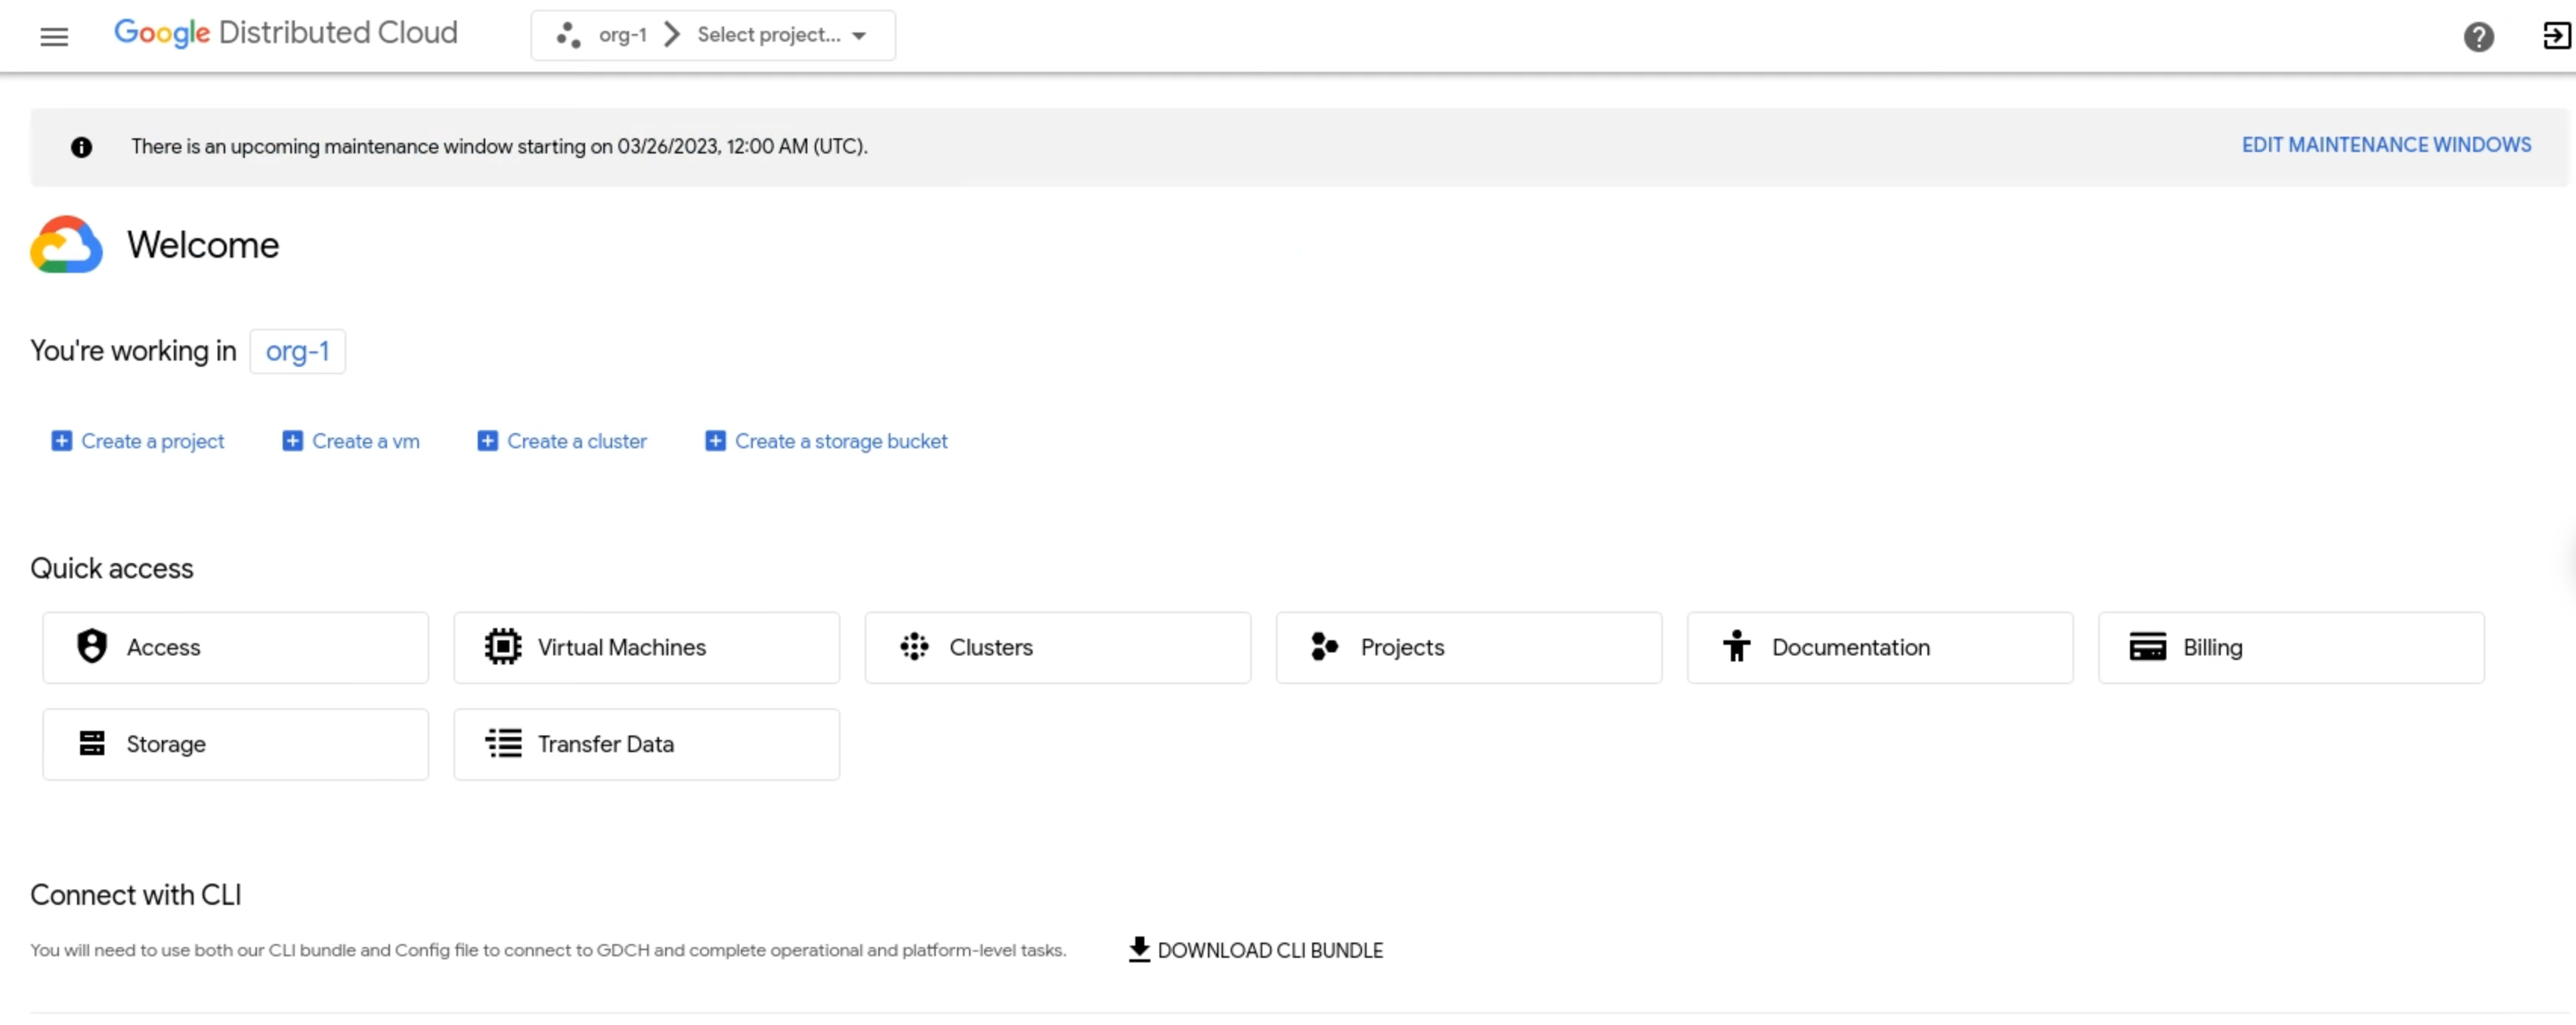Select Create a storage bucket
The height and width of the screenshot is (1025, 2576).
click(x=826, y=440)
